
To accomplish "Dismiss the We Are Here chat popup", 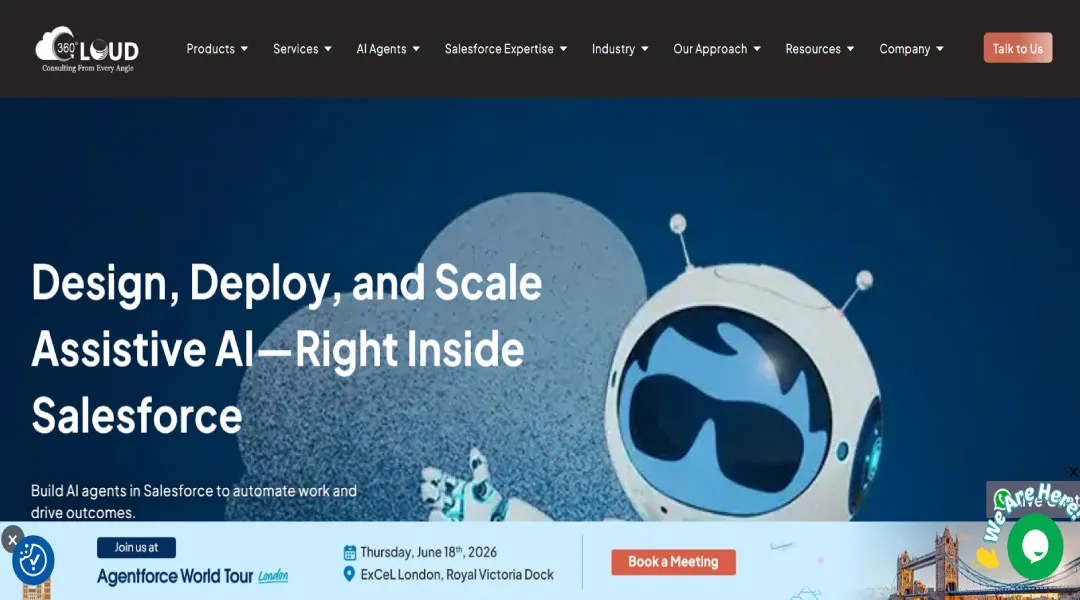I will tap(1073, 472).
